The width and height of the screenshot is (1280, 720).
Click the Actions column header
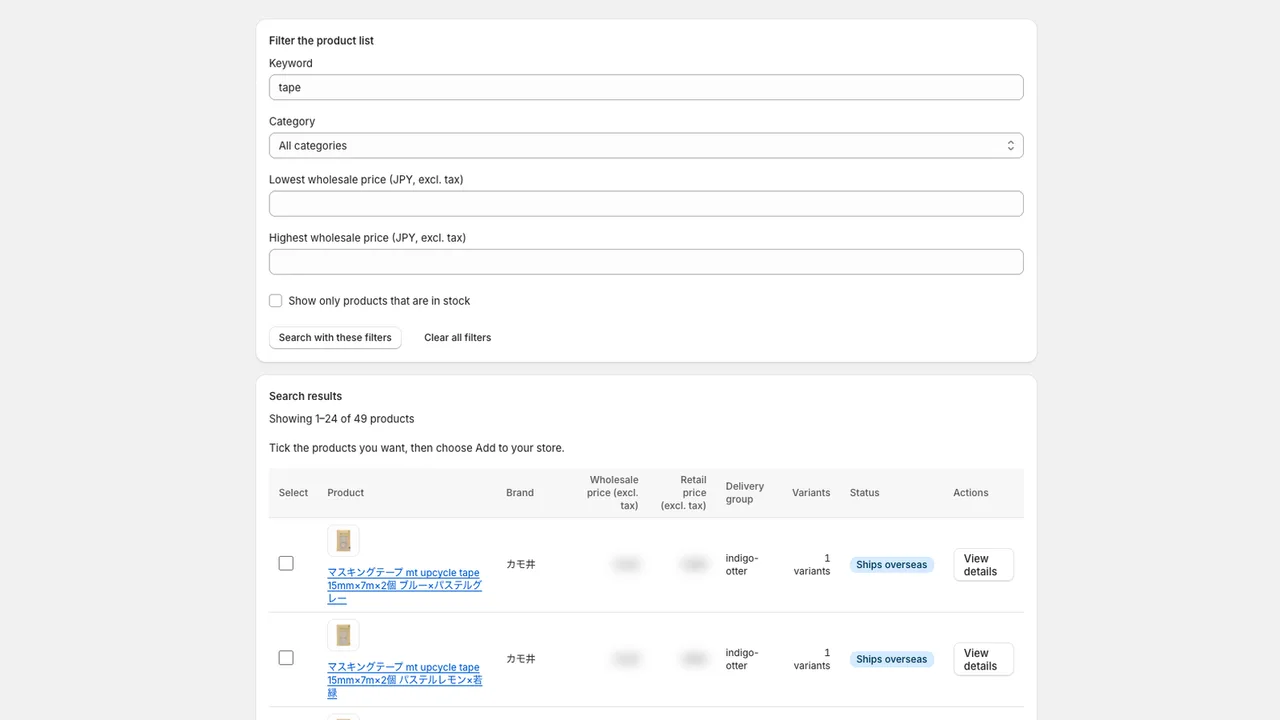[971, 492]
